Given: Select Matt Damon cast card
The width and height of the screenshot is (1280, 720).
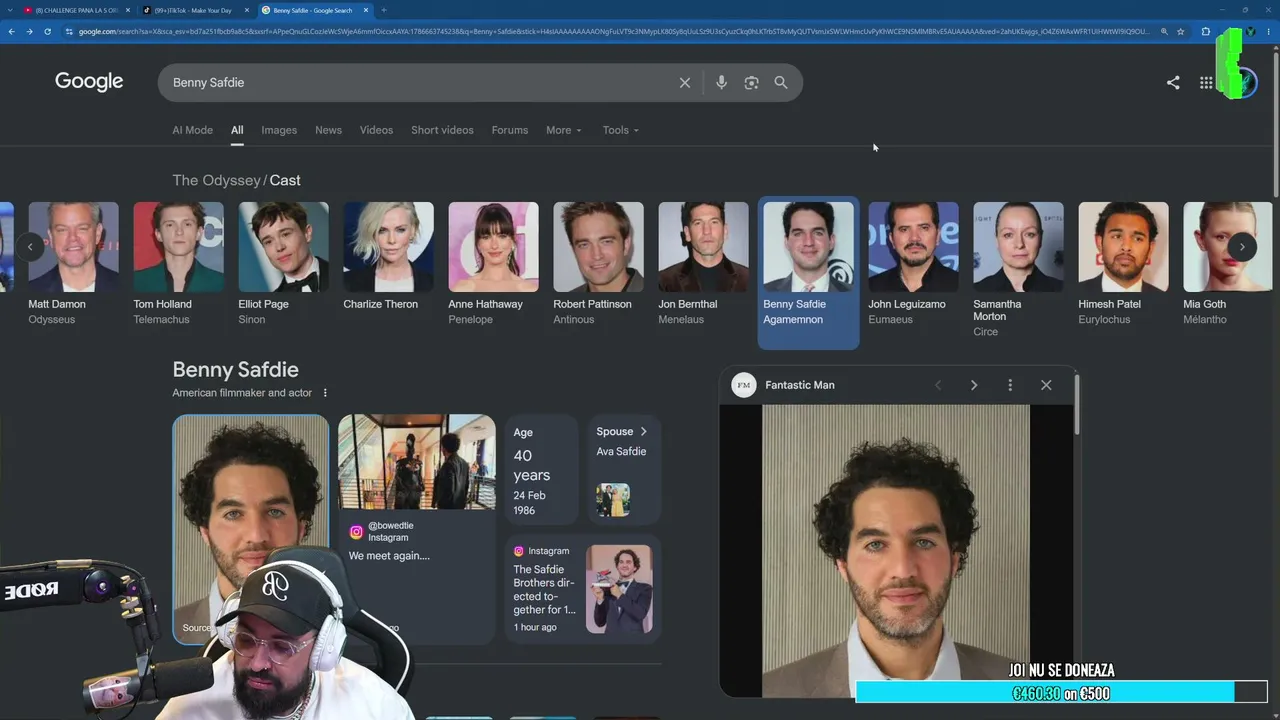Looking at the screenshot, I should 73,264.
